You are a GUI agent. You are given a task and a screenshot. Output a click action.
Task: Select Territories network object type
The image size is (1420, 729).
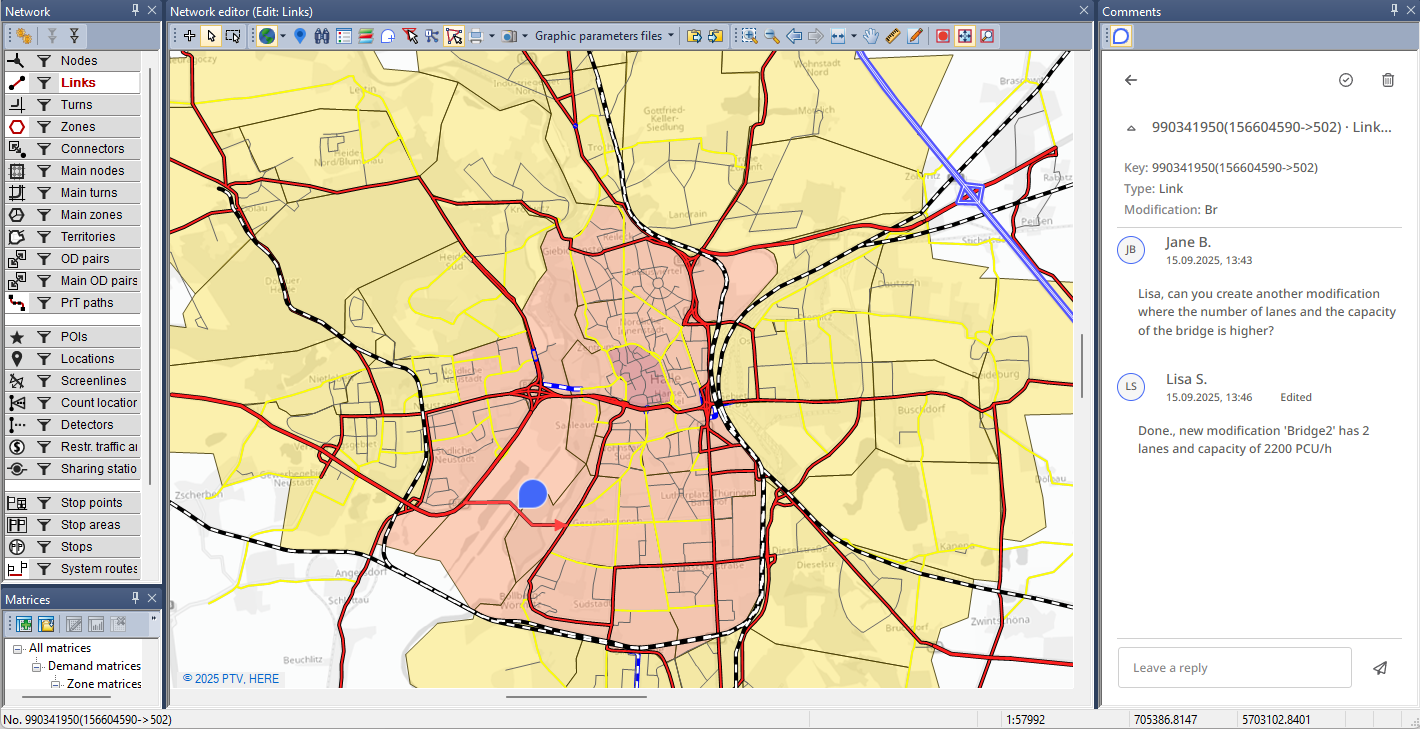(x=88, y=237)
